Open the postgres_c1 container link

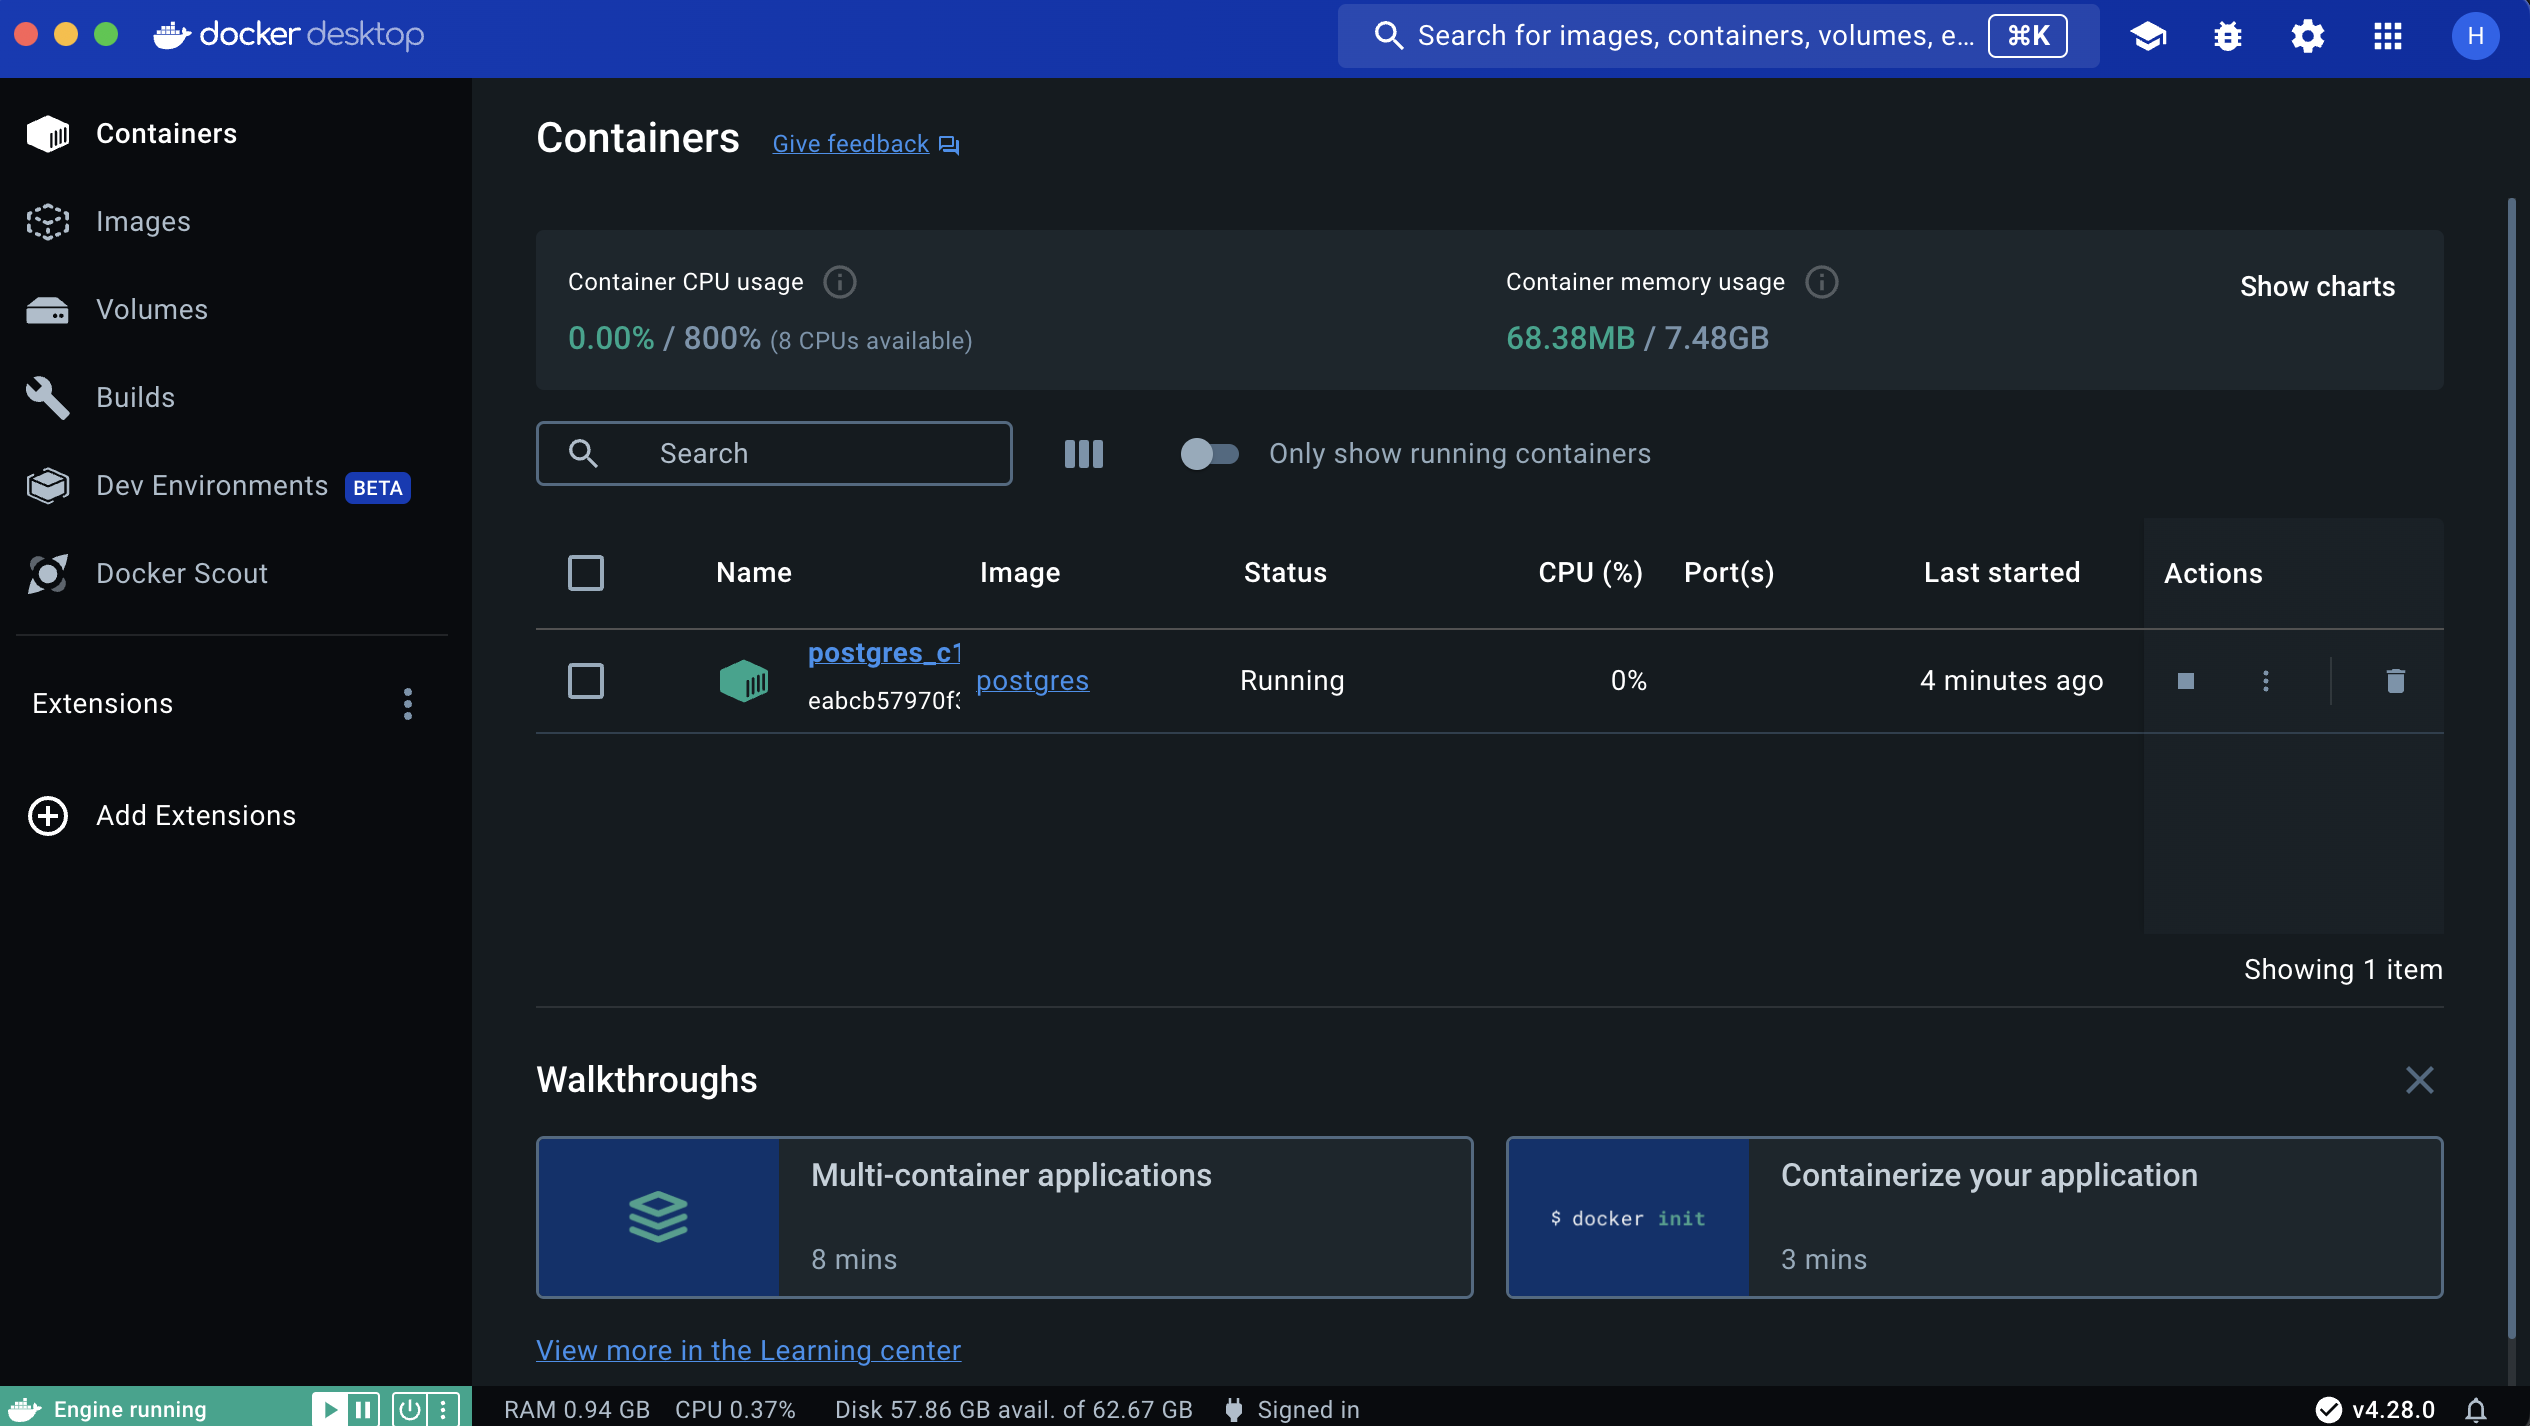(884, 653)
